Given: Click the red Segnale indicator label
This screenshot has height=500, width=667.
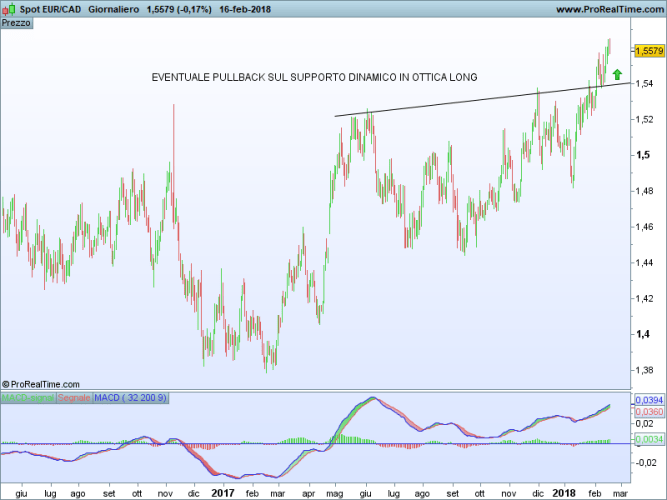Looking at the screenshot, I should 73,398.
